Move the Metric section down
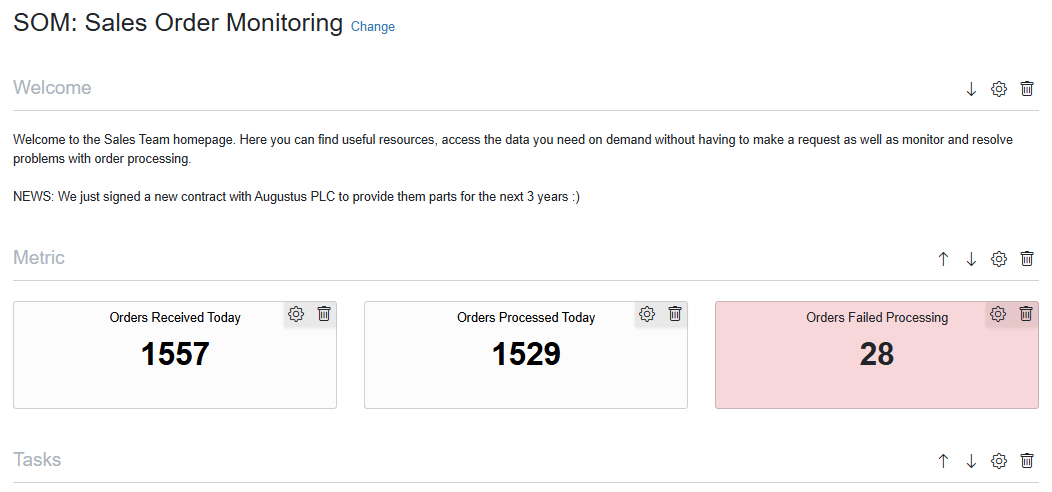The height and width of the screenshot is (492, 1052). point(971,258)
